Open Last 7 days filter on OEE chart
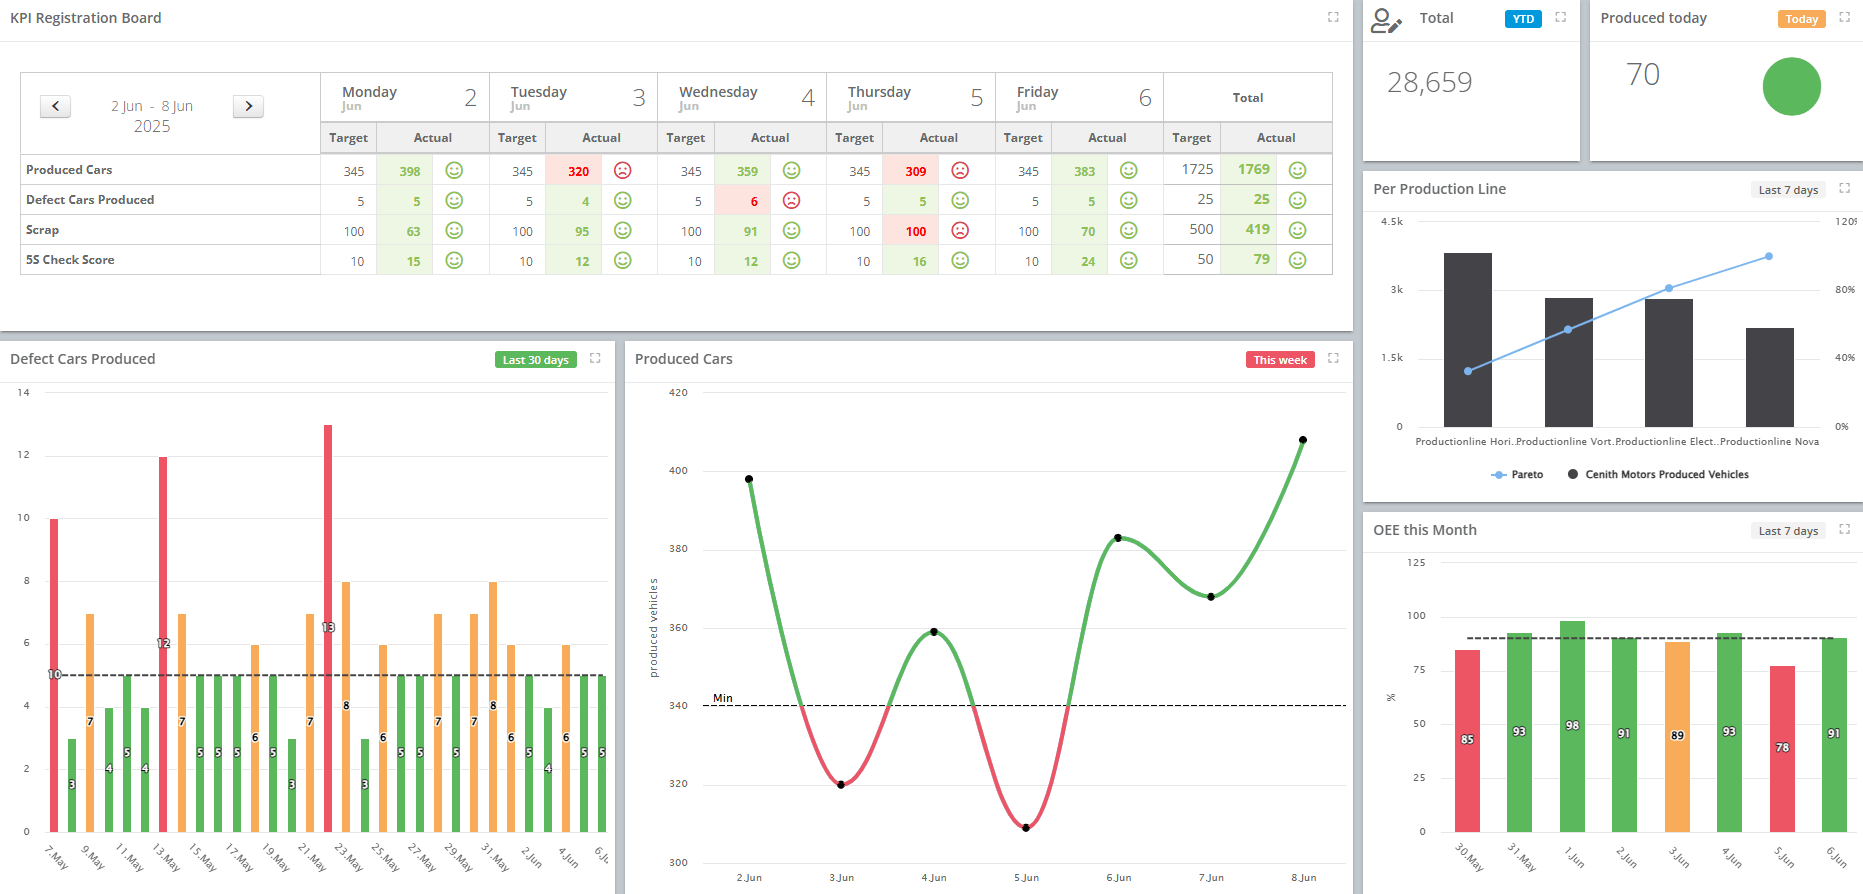The width and height of the screenshot is (1863, 894). (x=1788, y=531)
